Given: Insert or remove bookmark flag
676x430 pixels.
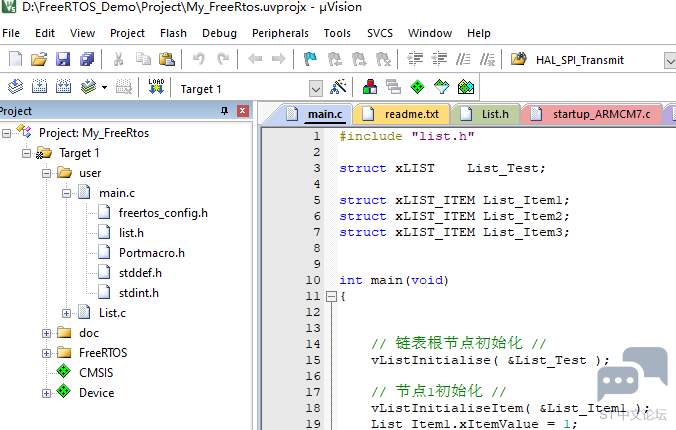Looking at the screenshot, I should tap(310, 59).
